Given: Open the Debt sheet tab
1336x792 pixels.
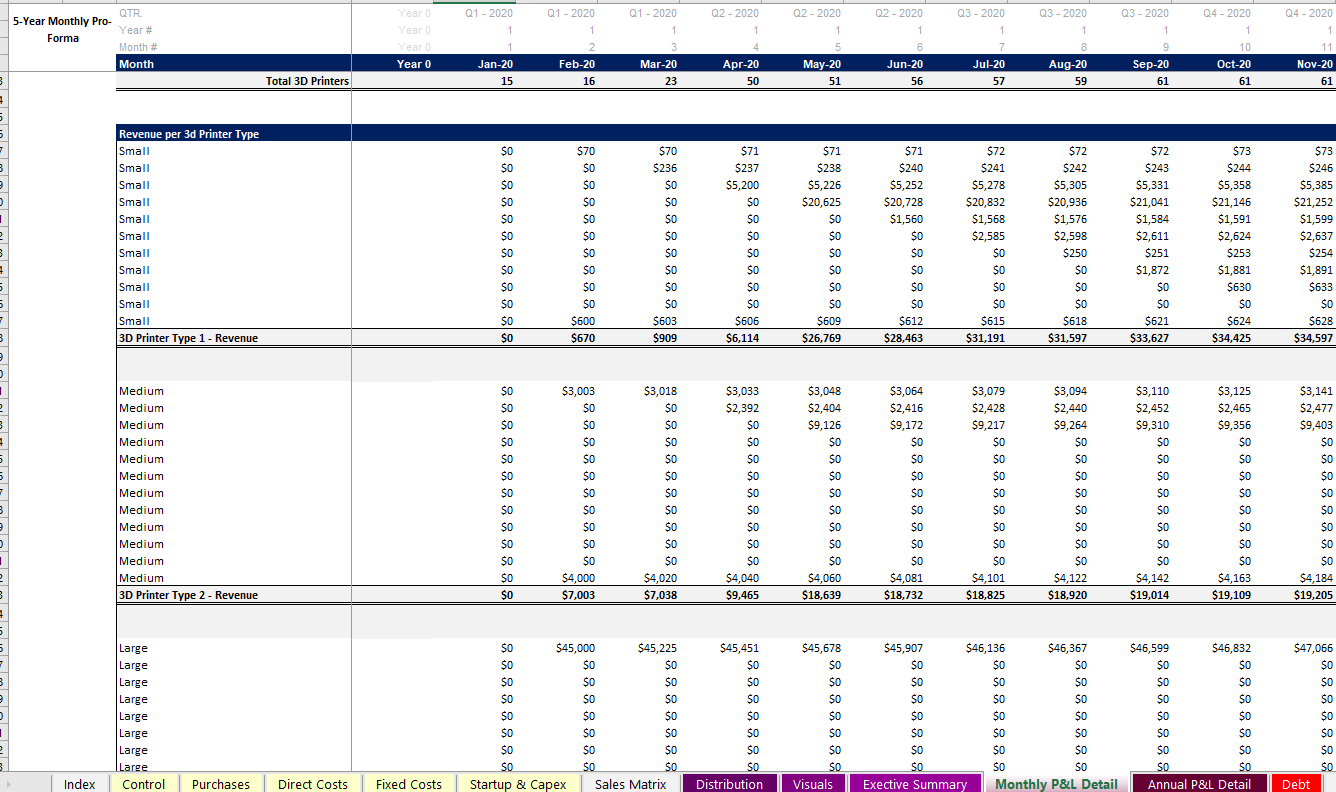Looking at the screenshot, I should [1296, 784].
